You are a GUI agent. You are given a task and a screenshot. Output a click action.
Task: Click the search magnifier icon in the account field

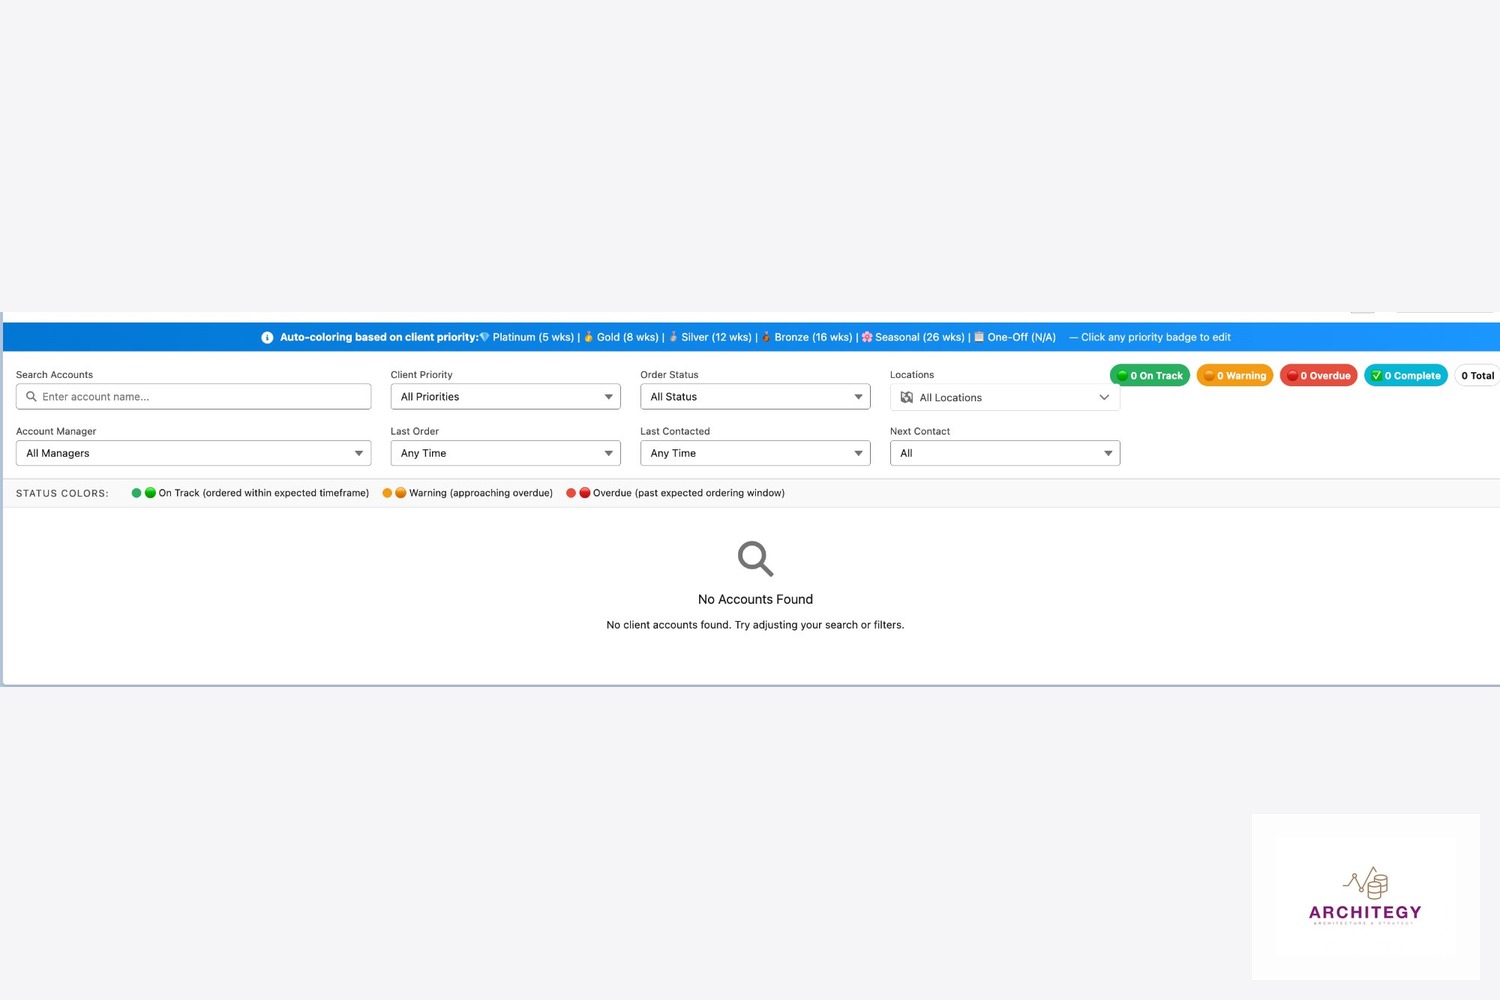(x=31, y=397)
